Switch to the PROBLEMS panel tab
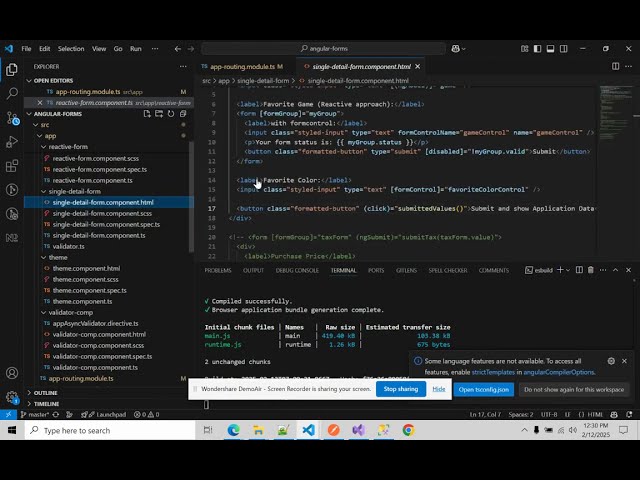This screenshot has height=480, width=640. (x=218, y=270)
